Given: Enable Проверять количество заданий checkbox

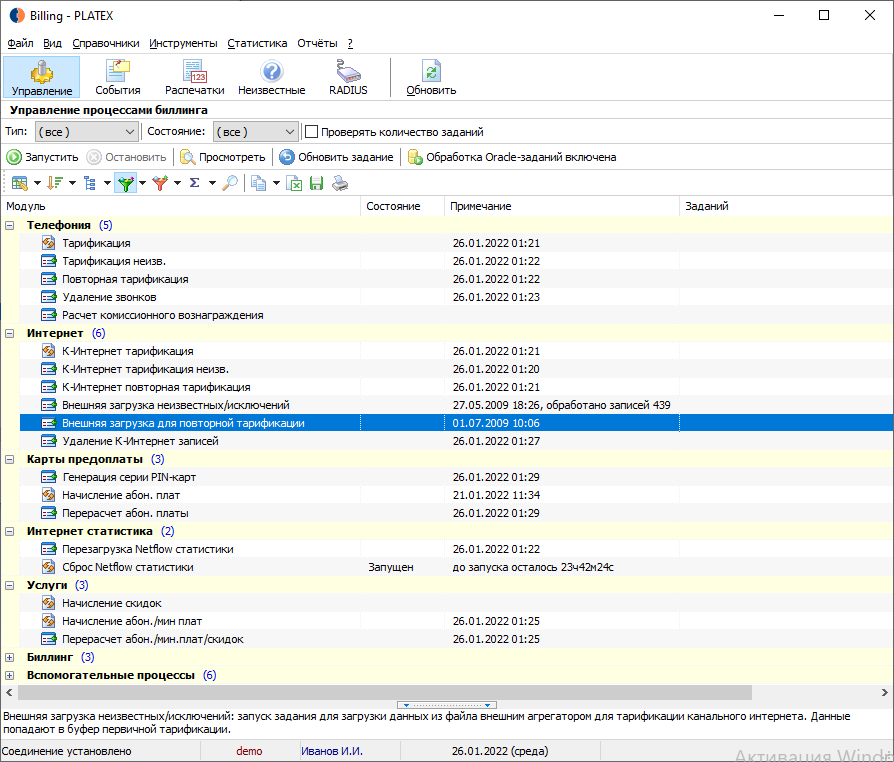Looking at the screenshot, I should point(311,132).
